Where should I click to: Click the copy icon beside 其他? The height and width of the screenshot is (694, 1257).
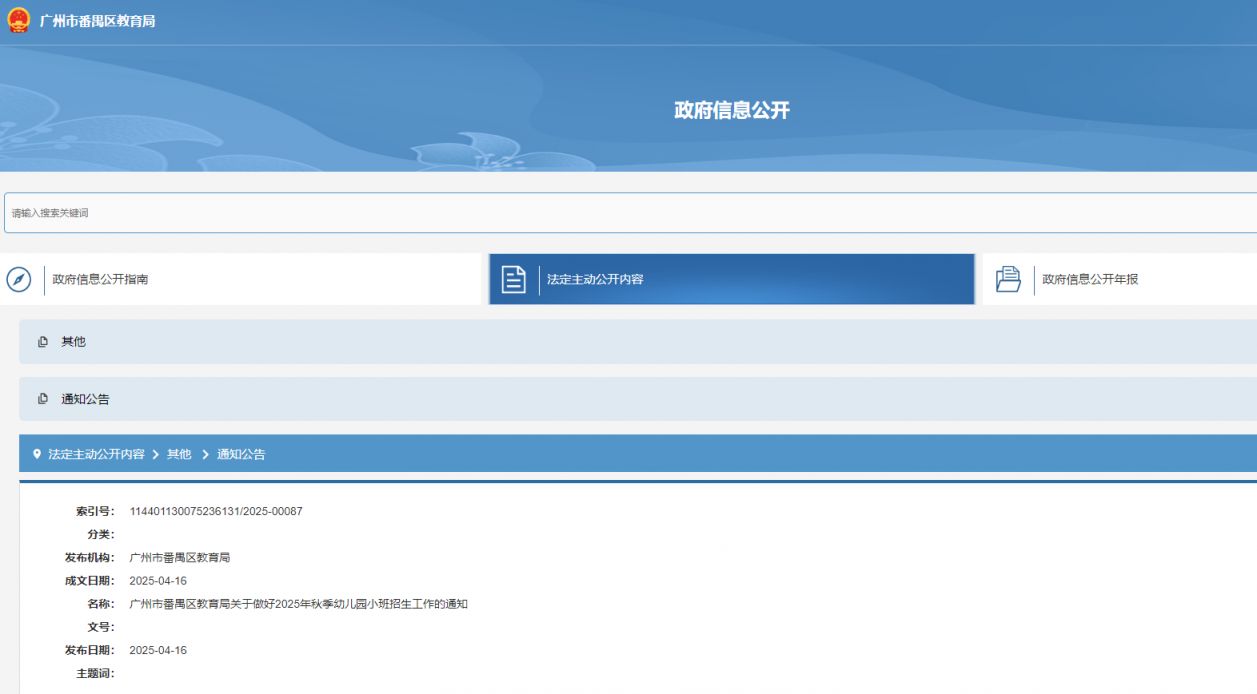tap(43, 342)
